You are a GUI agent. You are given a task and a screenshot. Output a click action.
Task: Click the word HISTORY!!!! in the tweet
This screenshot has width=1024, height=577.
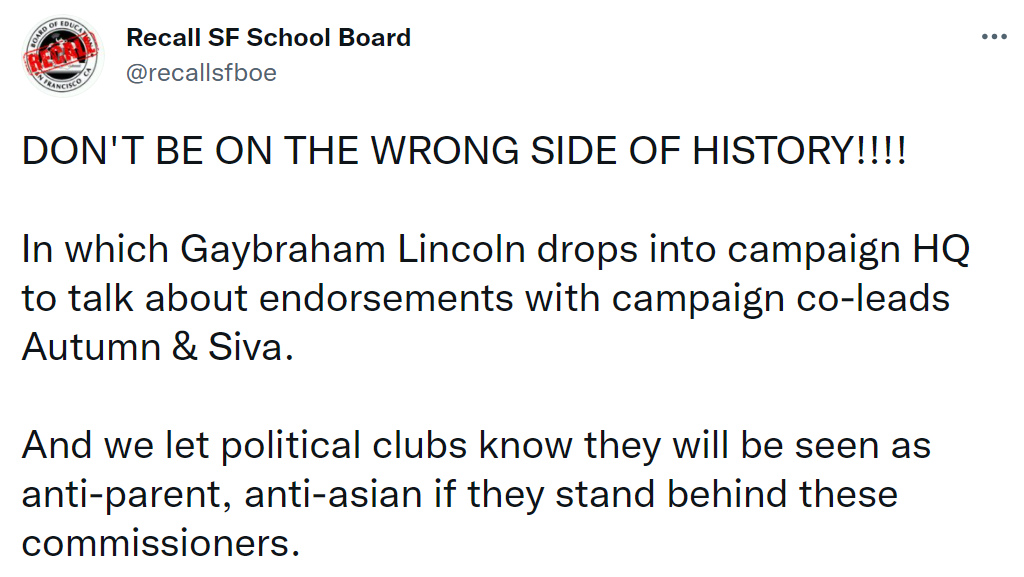799,151
